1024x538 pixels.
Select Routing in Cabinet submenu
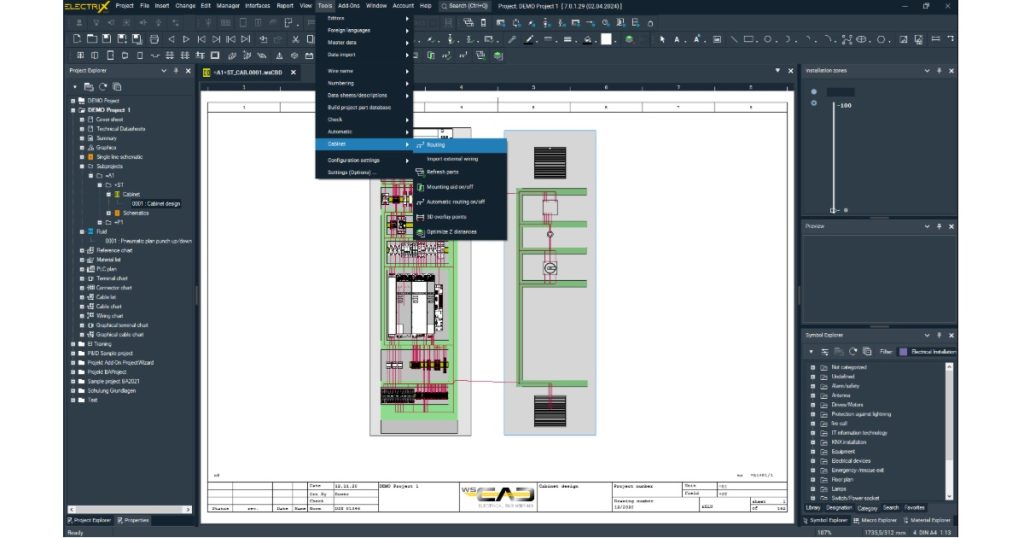click(460, 145)
